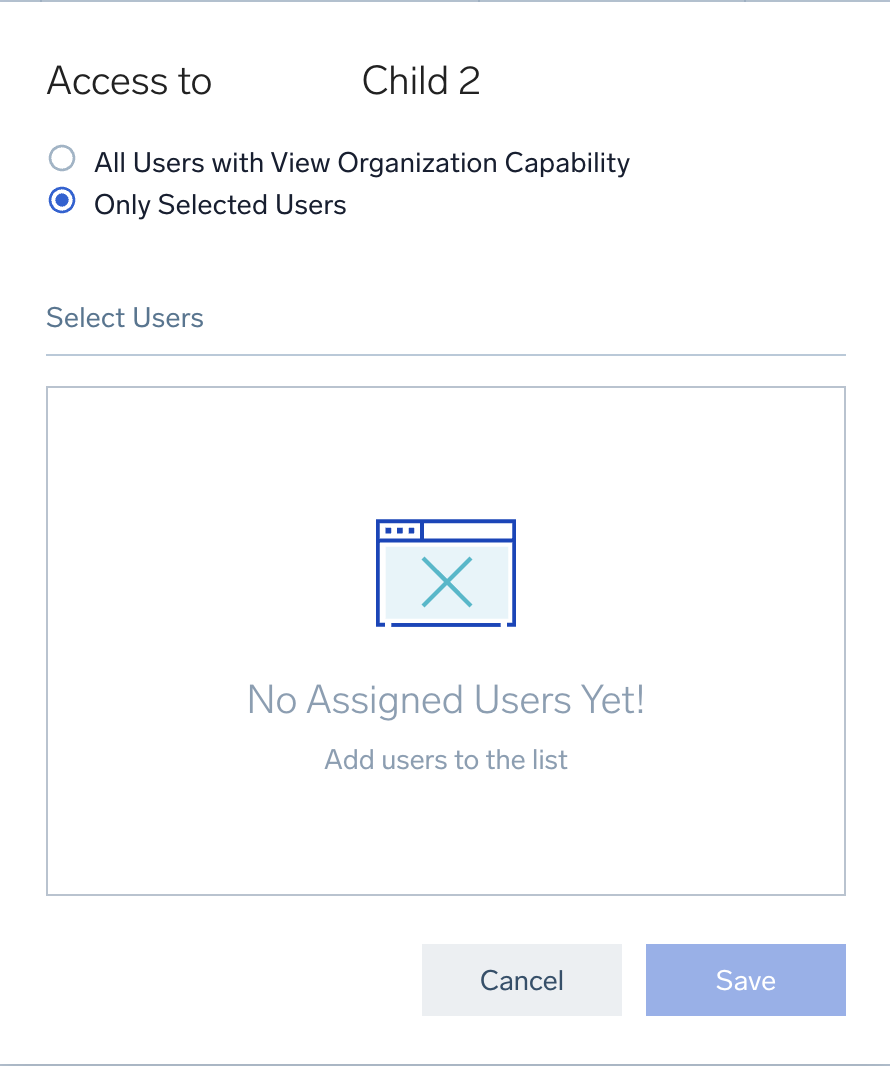
Task: Toggle the currently selected Only Selected Users radio
Action: [62, 201]
